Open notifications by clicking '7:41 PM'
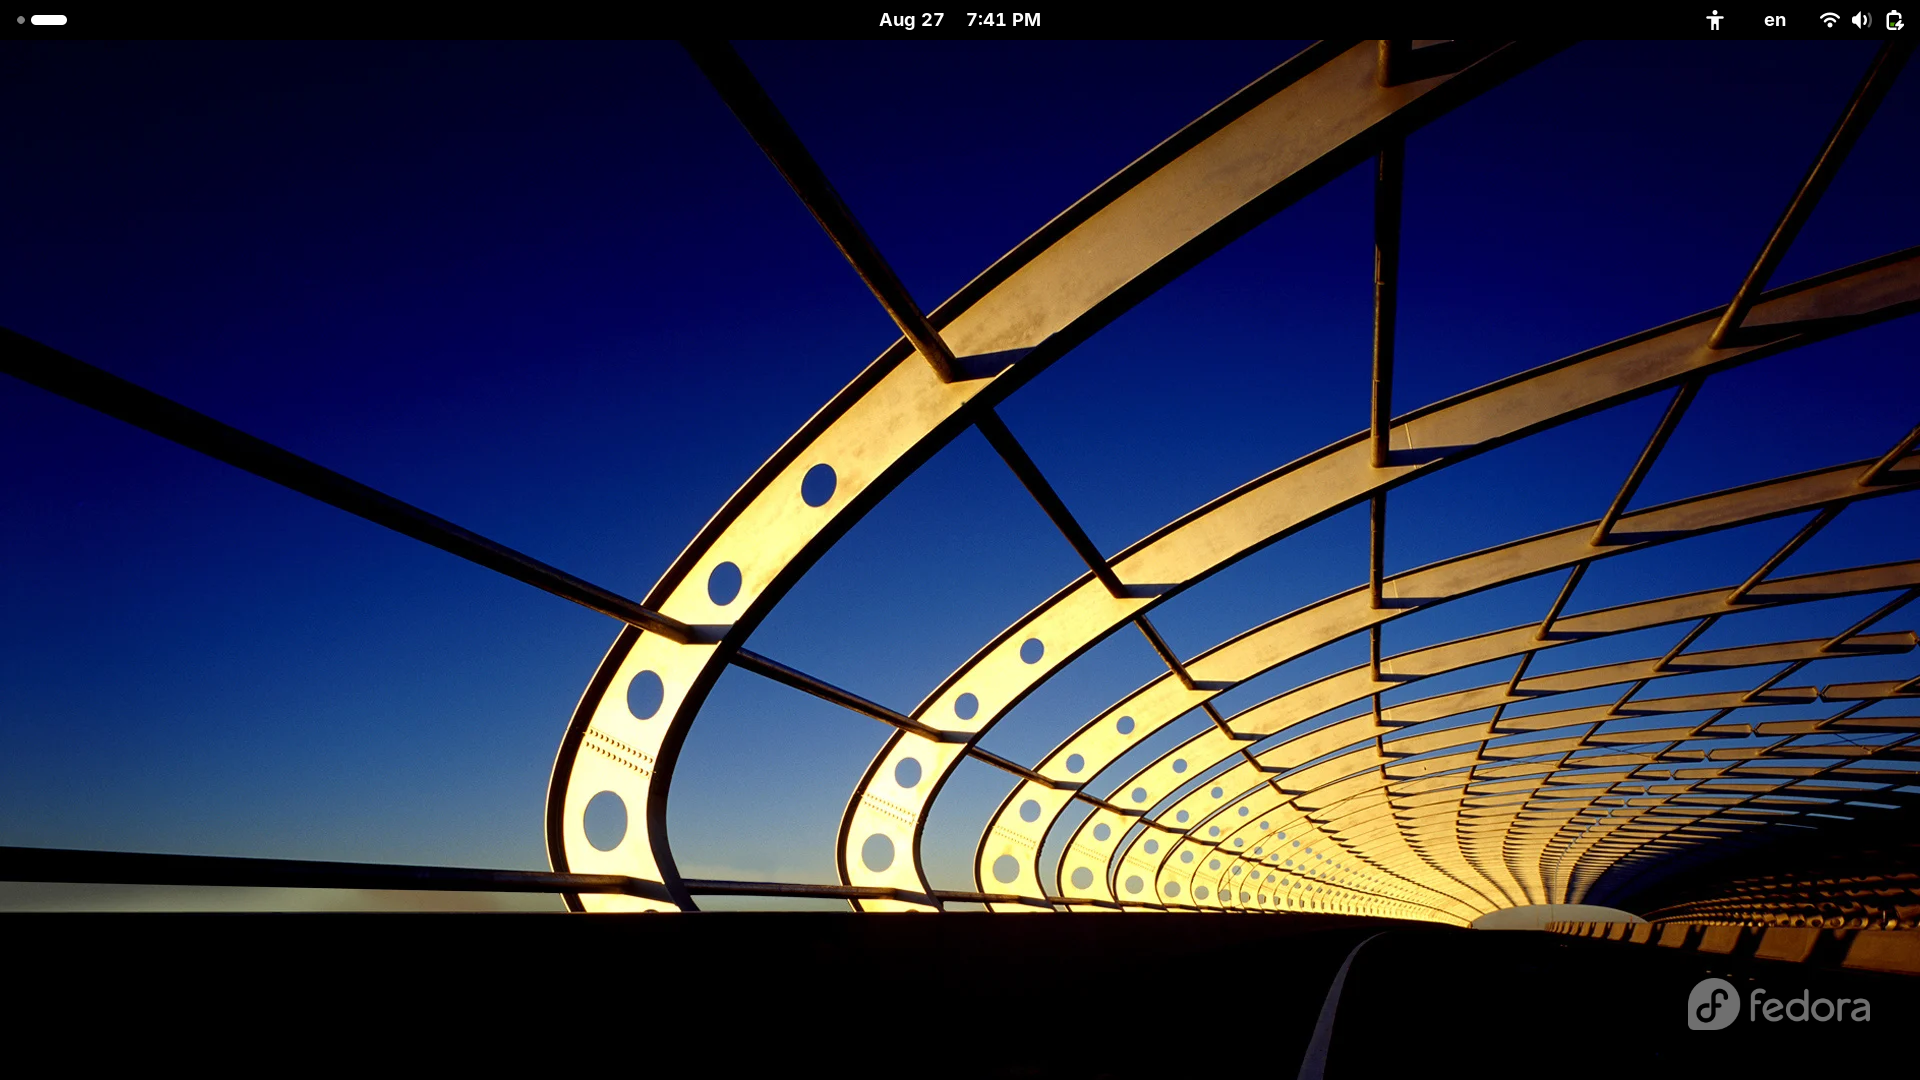The image size is (1920, 1080). click(x=1003, y=20)
